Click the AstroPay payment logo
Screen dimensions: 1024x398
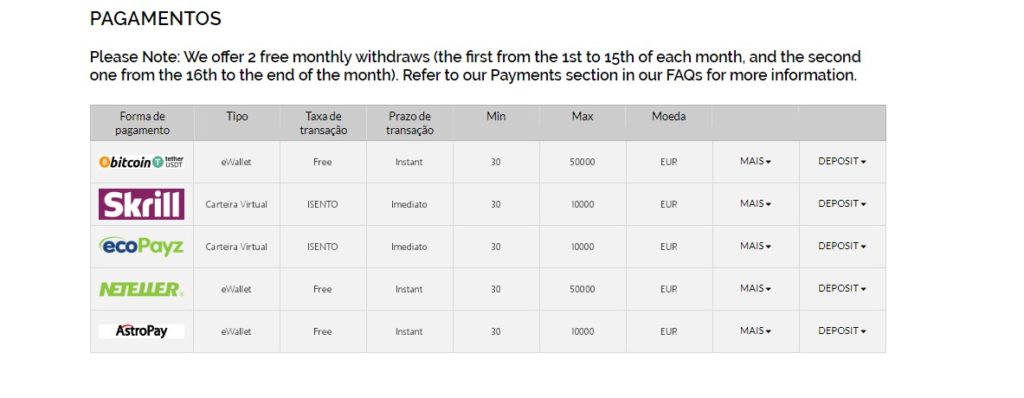click(x=141, y=331)
